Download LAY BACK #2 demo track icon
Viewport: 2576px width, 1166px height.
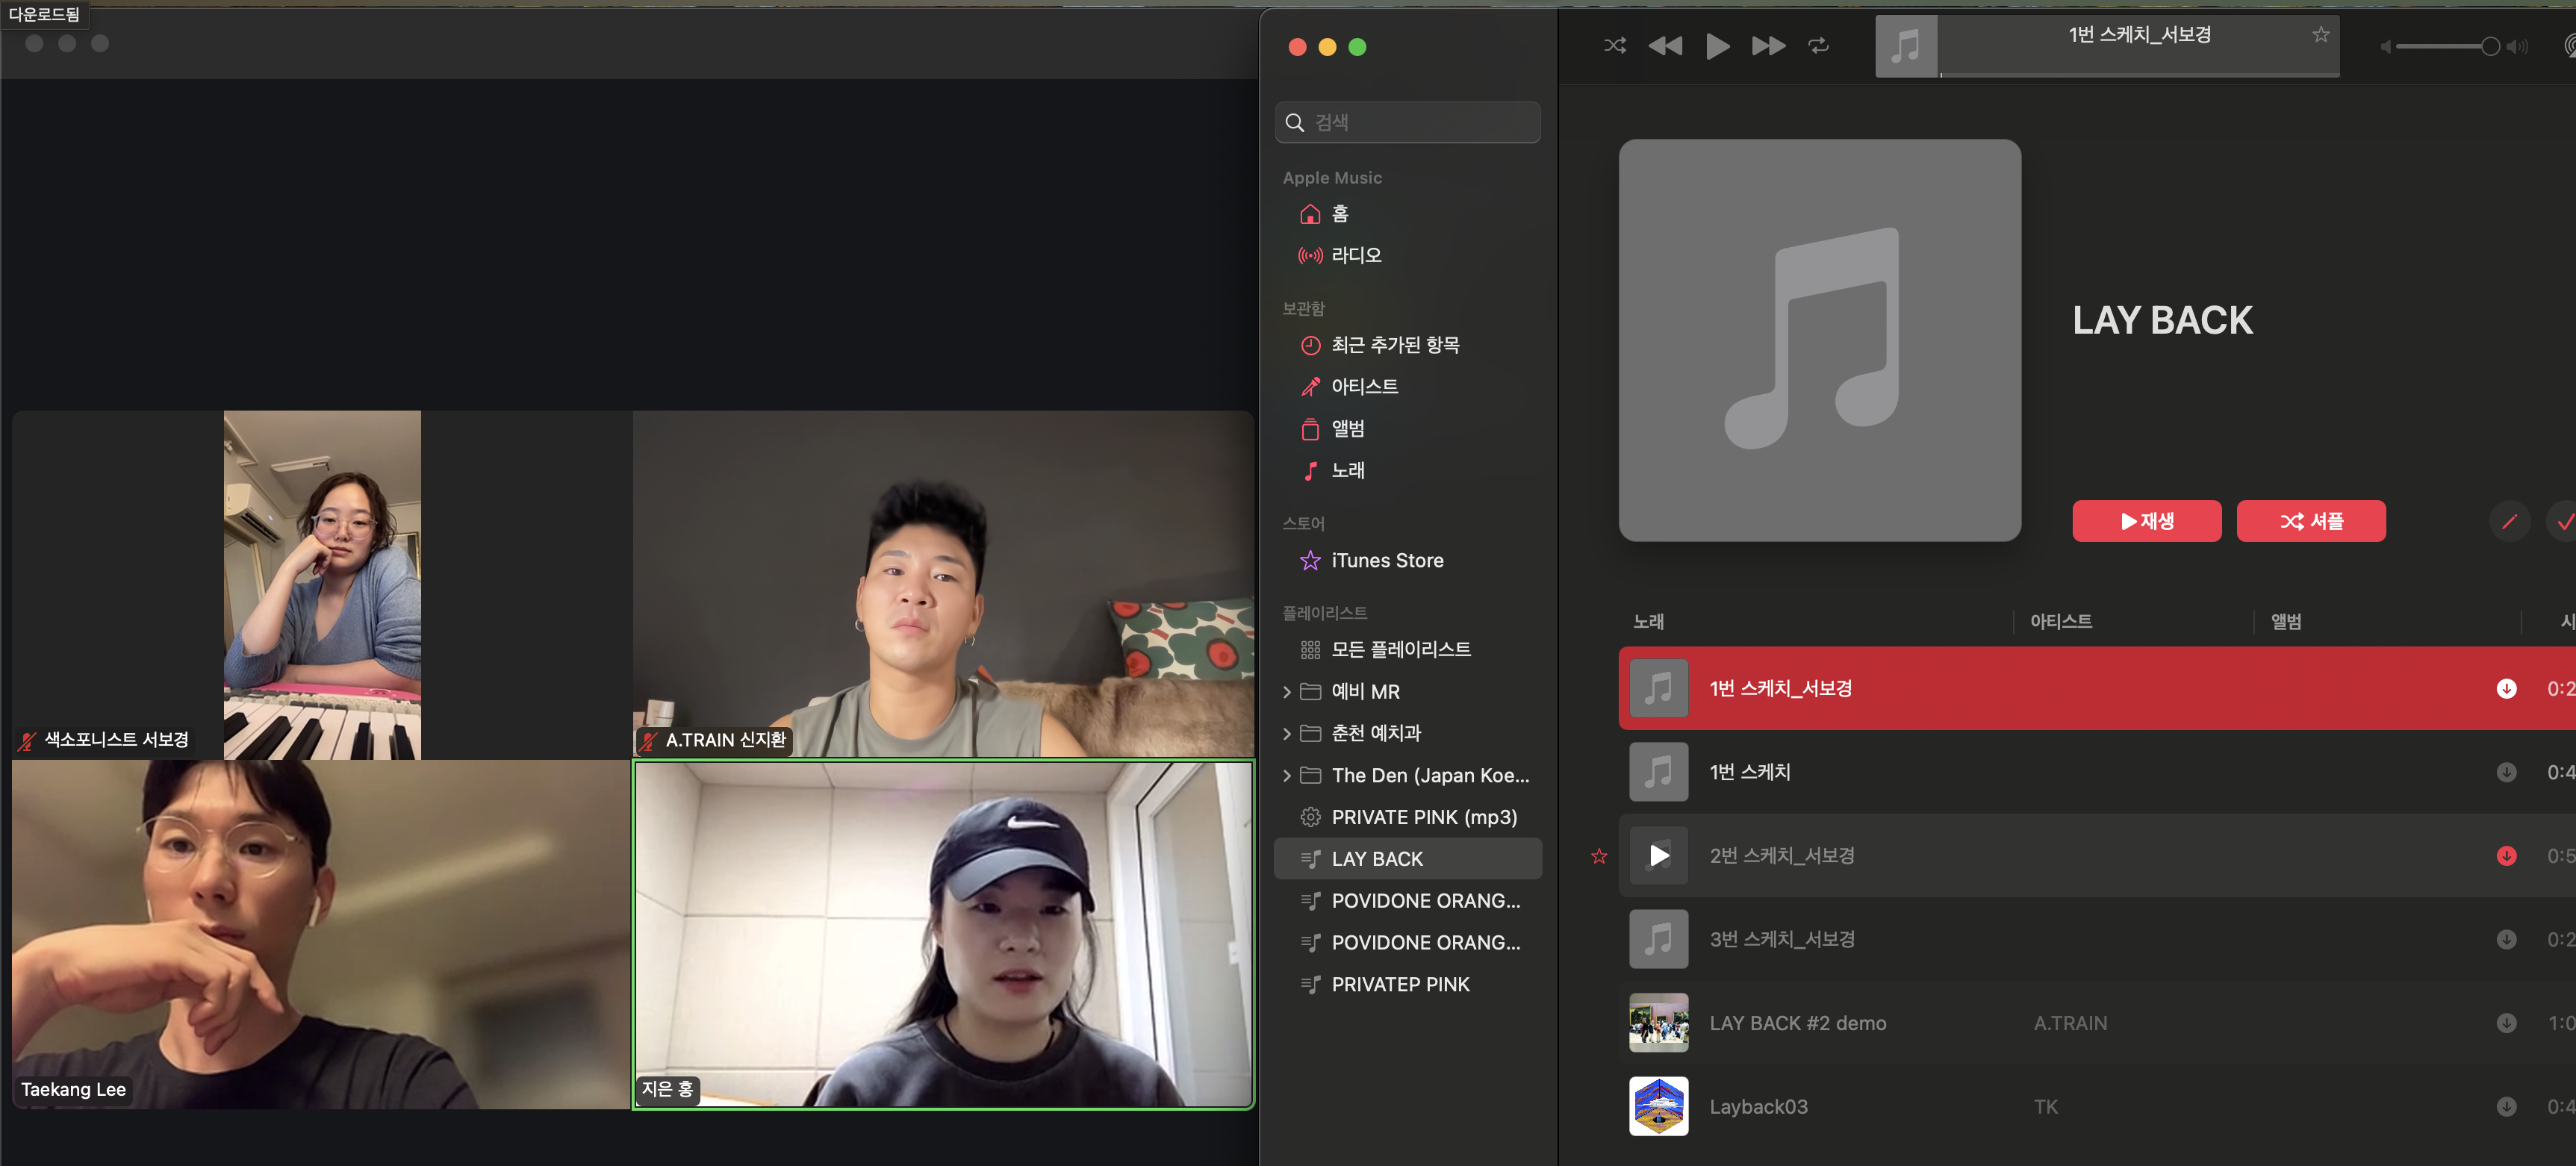[x=2506, y=1023]
